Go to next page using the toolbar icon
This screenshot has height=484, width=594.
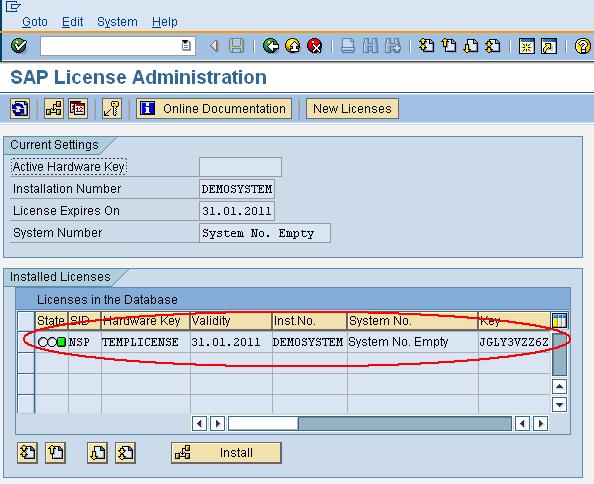[471, 46]
